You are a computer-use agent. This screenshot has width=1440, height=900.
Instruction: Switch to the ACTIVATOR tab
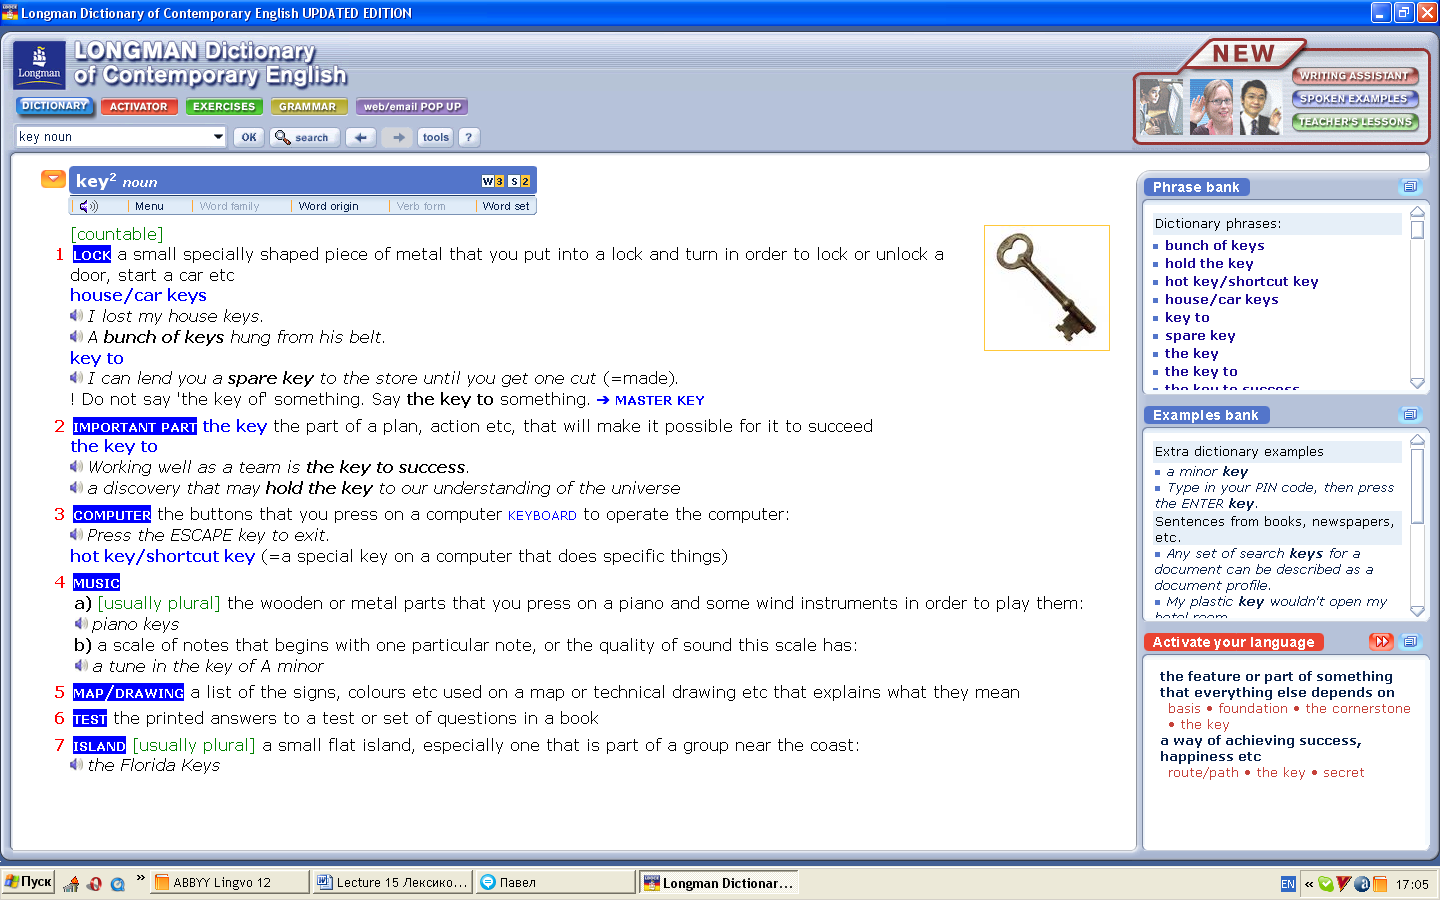[x=139, y=106]
